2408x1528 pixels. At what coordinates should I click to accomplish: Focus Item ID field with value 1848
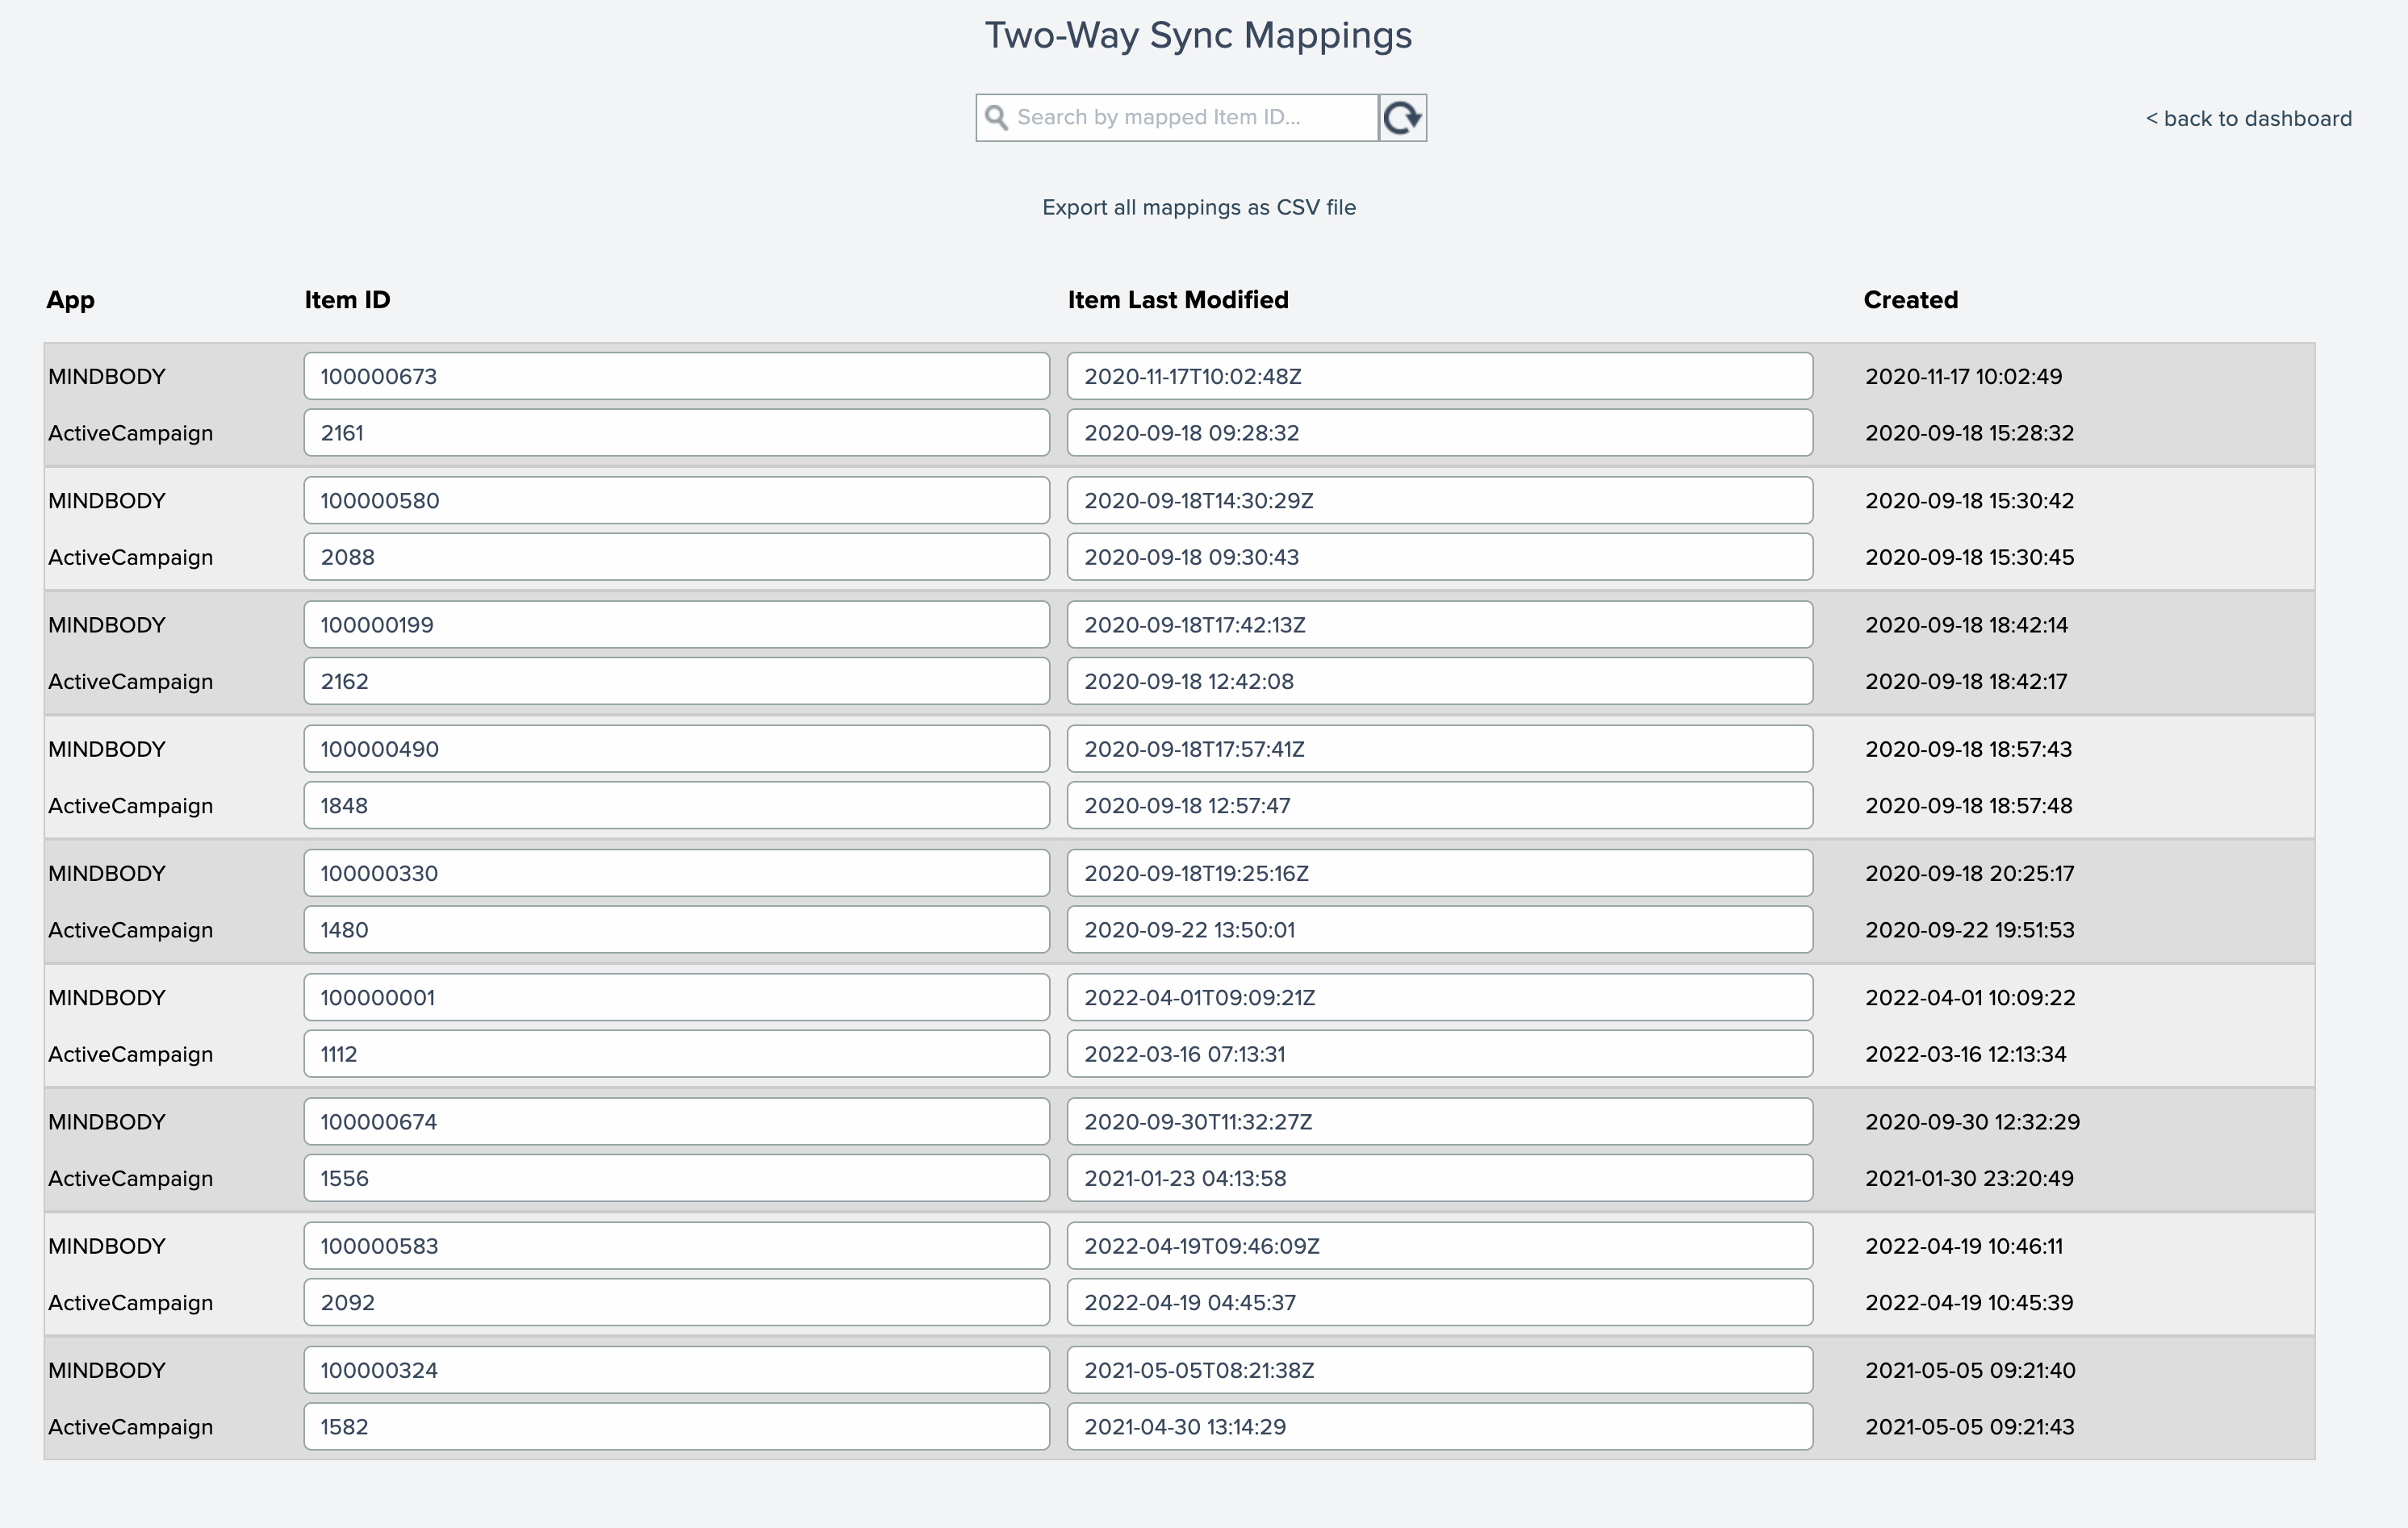click(x=676, y=805)
